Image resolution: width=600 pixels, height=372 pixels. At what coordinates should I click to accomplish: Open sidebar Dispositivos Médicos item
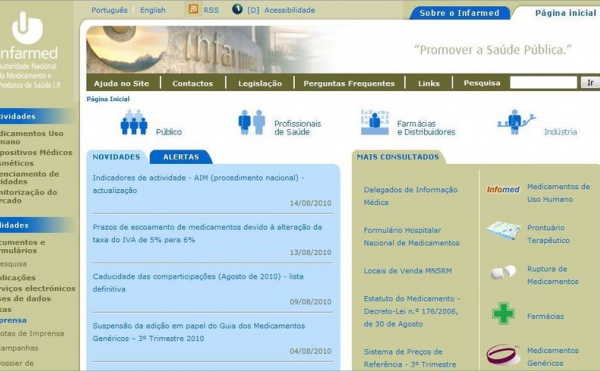pyautogui.click(x=36, y=152)
